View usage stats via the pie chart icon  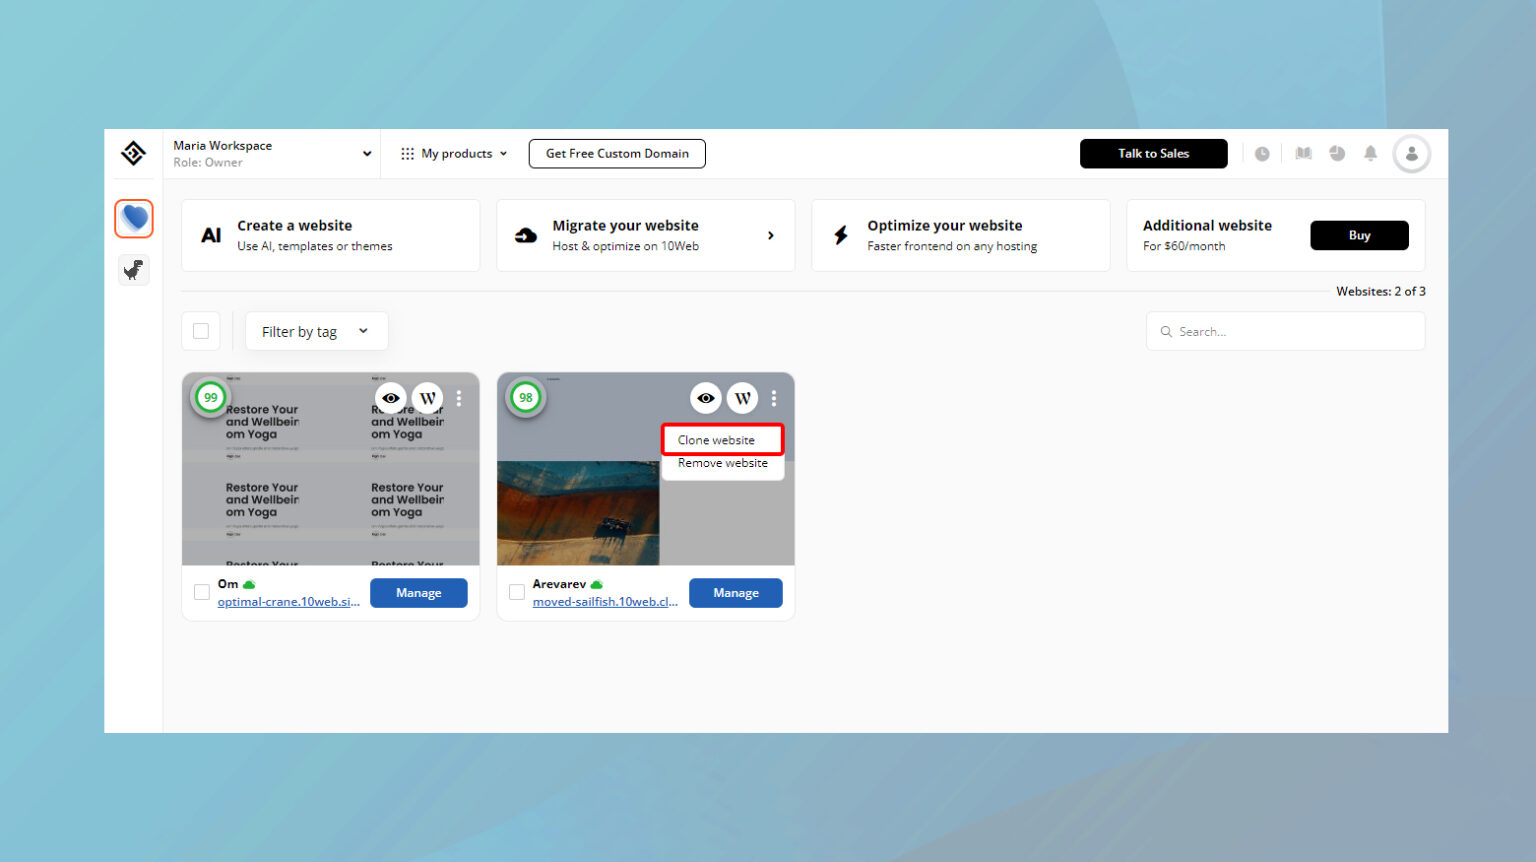coord(1337,153)
